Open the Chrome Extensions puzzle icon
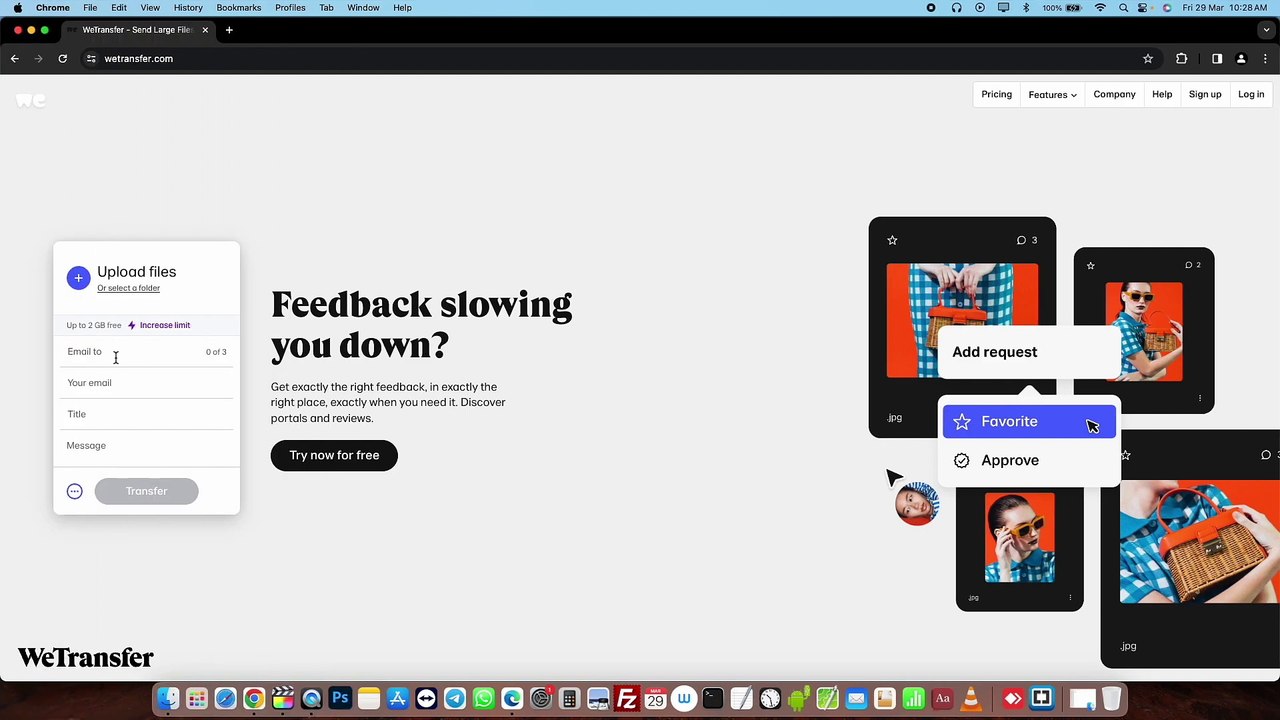Screen dimensions: 1280x720 pyautogui.click(x=1181, y=59)
